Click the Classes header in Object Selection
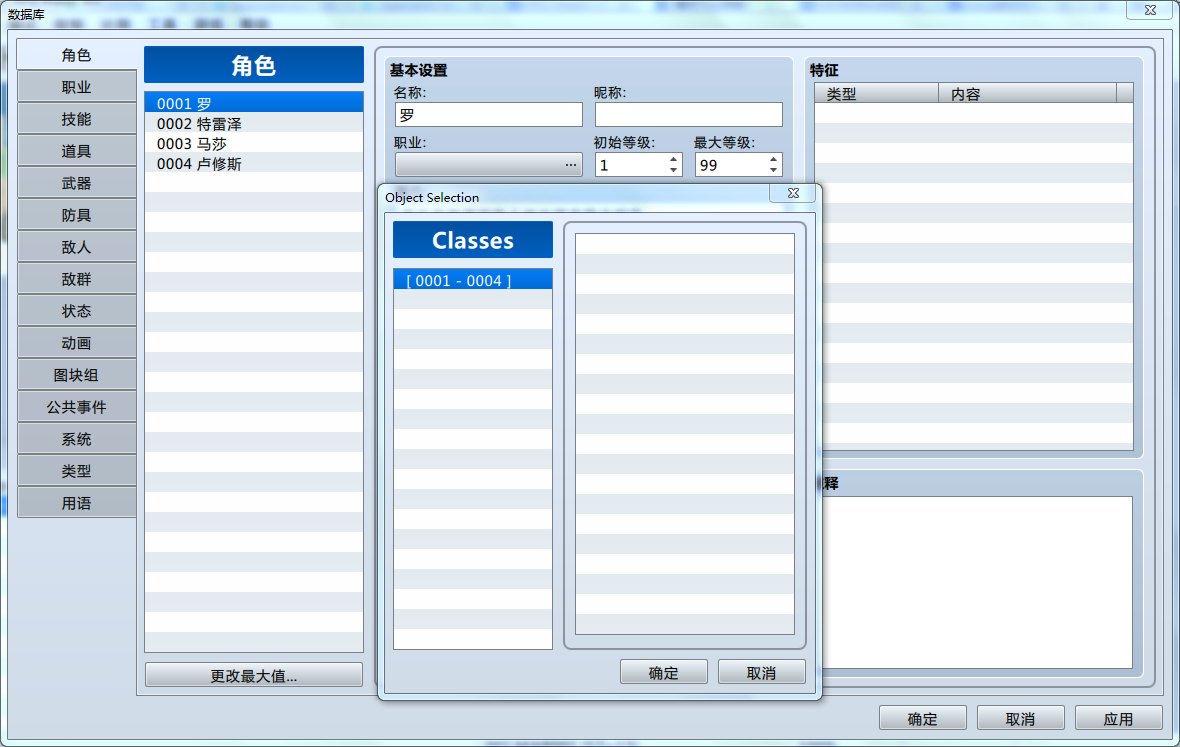Viewport: 1180px width, 747px height. (x=473, y=240)
